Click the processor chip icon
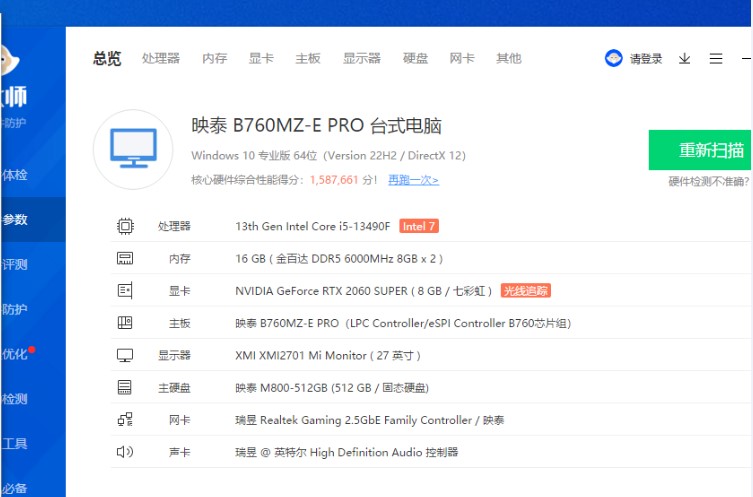Screen dimensions: 753x497 pos(125,226)
